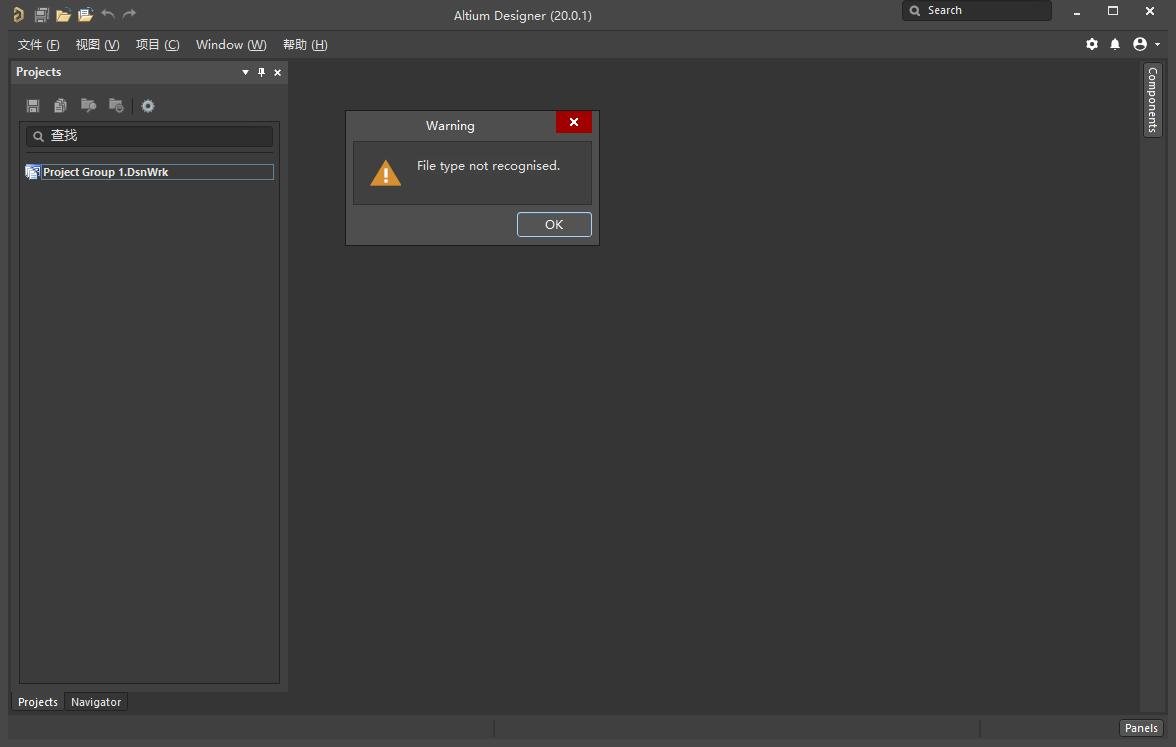Expand the Projects panel dropdown arrow

pos(245,72)
